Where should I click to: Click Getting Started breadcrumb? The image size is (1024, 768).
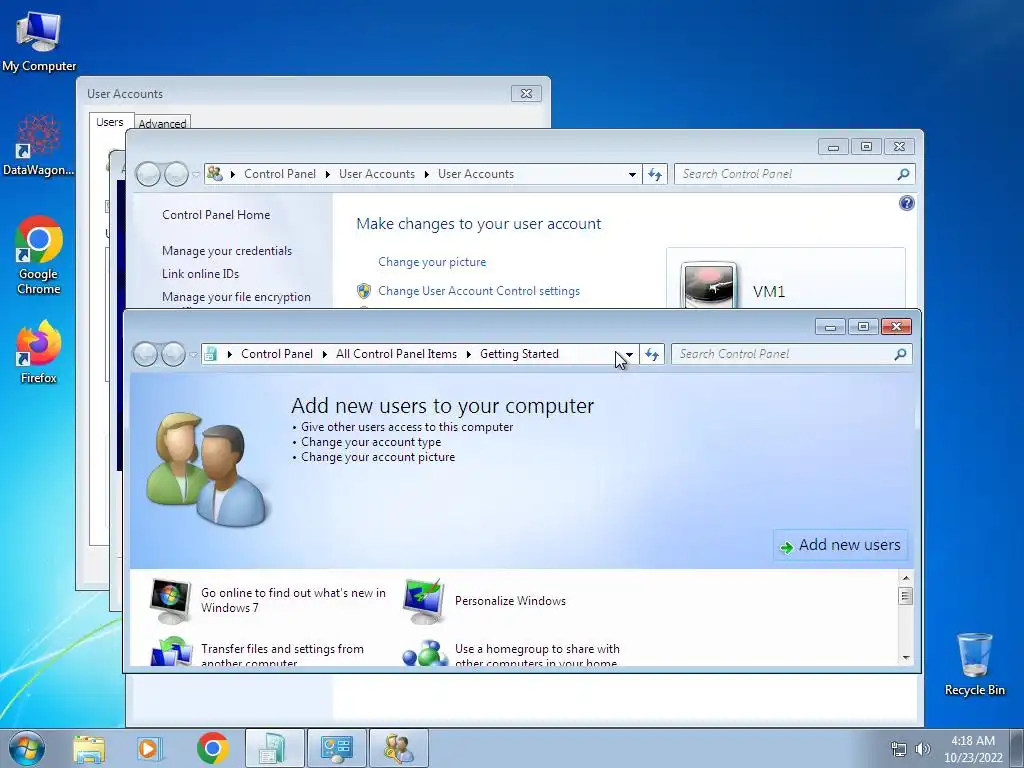coord(519,354)
